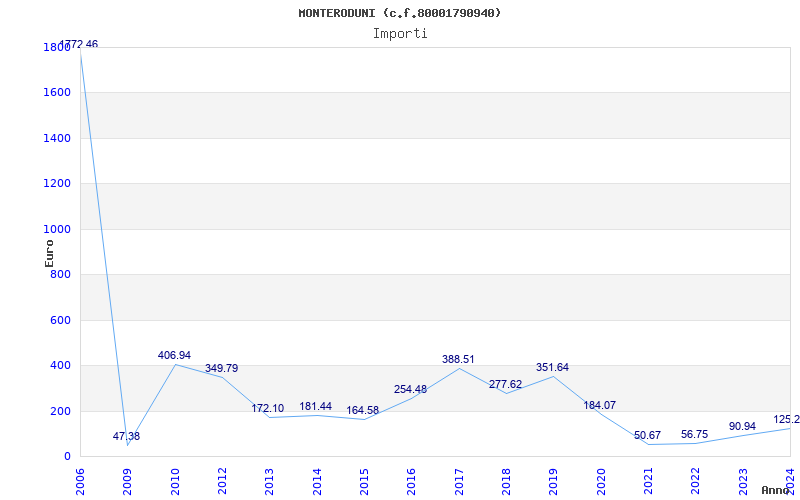Click the 1772.46 data label
Screen dimensions: 800x500
[x=79, y=44]
